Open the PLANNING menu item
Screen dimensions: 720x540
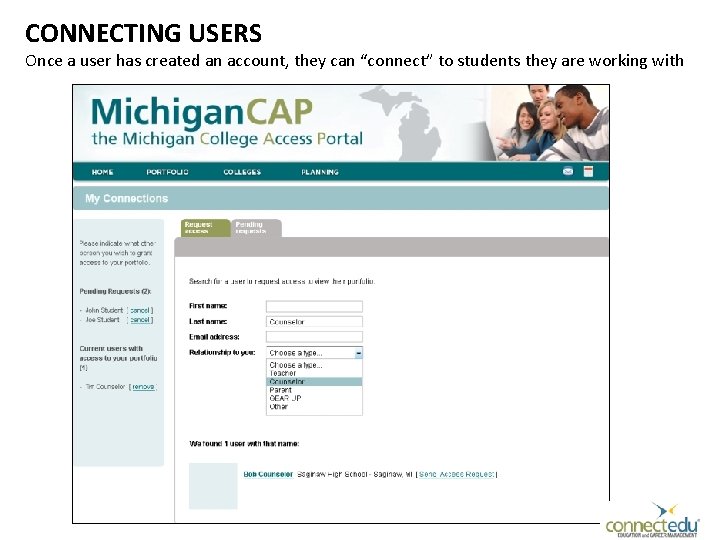[320, 172]
